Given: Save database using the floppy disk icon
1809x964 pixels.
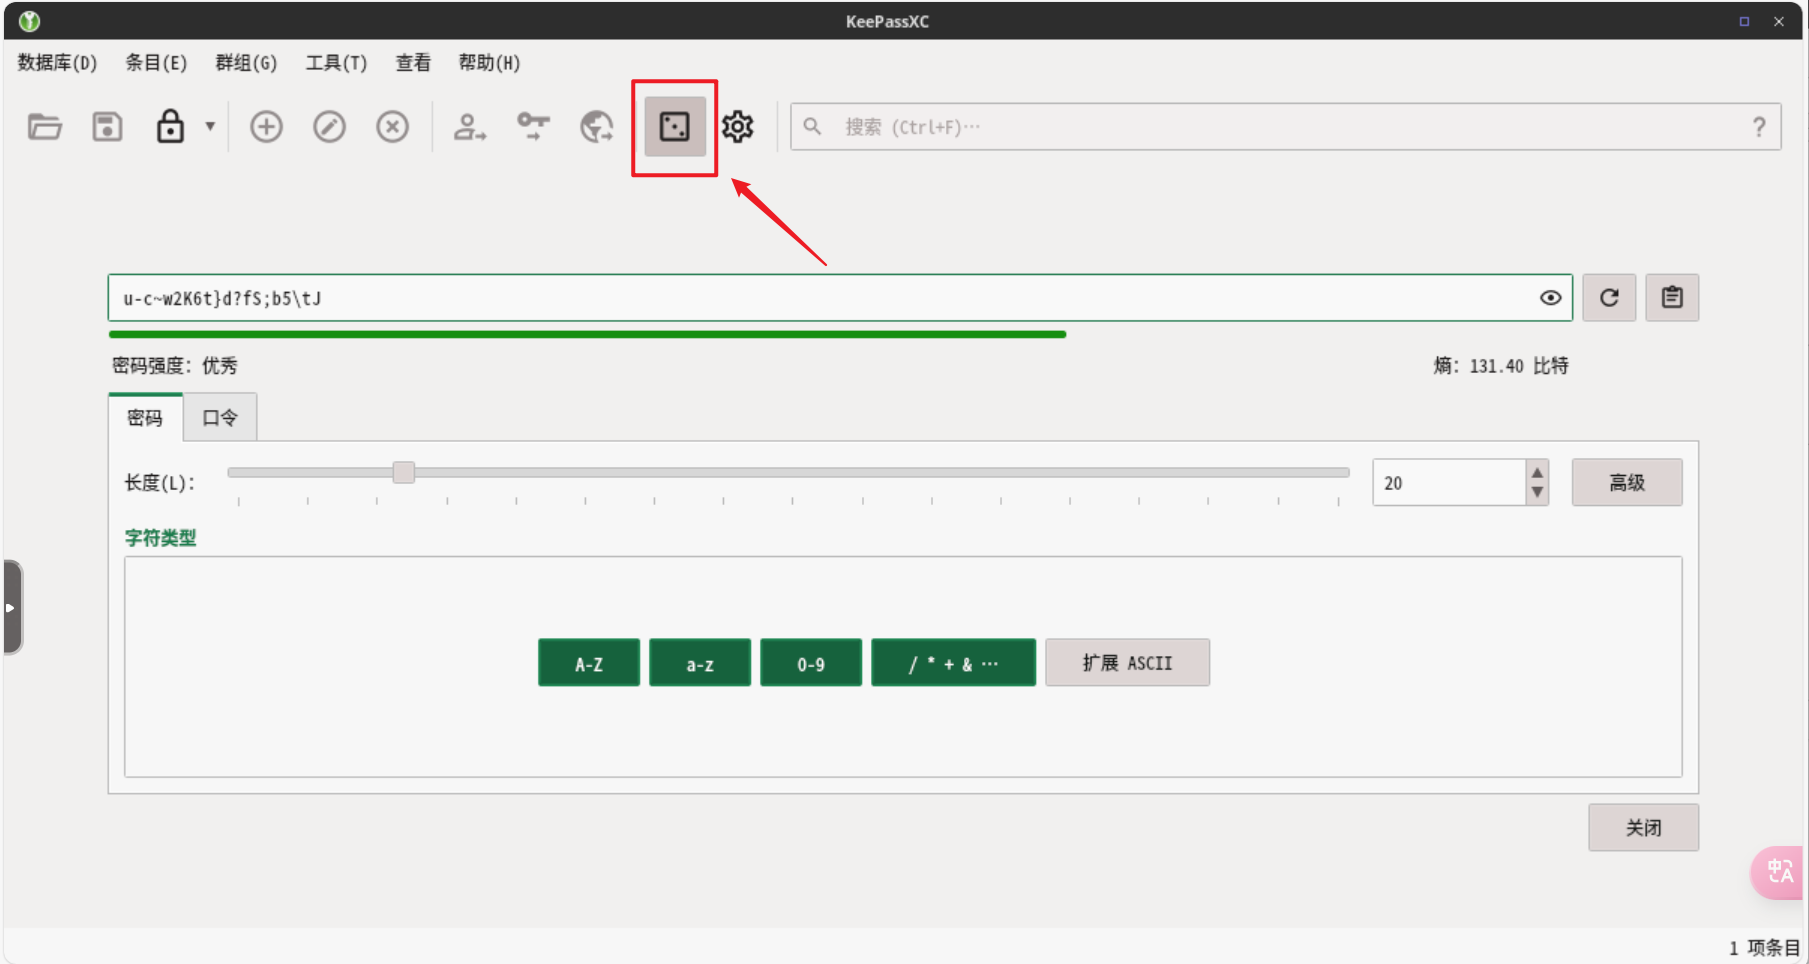Looking at the screenshot, I should 107,127.
